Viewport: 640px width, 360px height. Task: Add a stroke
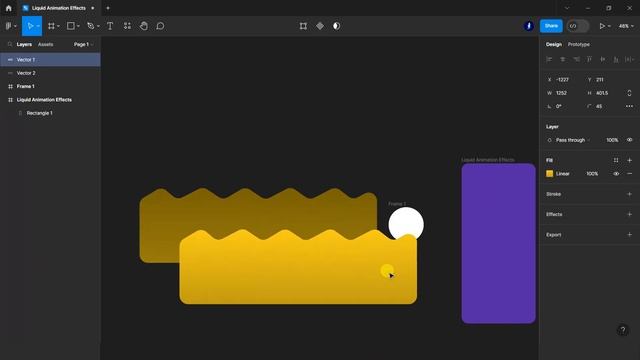pos(629,194)
